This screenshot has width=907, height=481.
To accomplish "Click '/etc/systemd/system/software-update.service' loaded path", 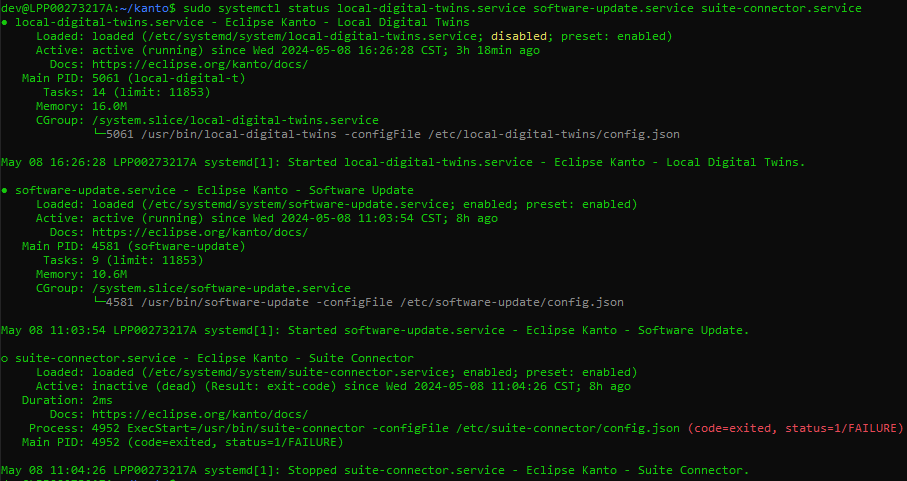I will click(x=298, y=204).
